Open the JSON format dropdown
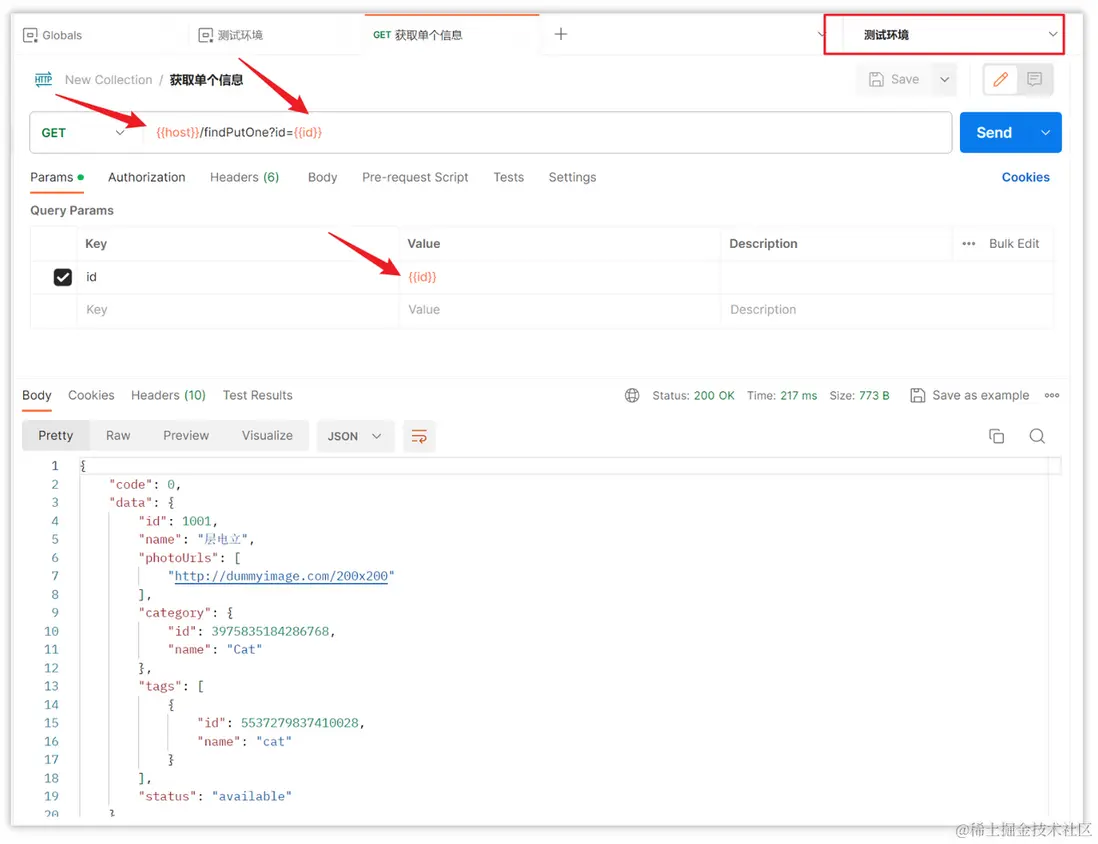Screen dimensions: 1098x844 [x=355, y=436]
